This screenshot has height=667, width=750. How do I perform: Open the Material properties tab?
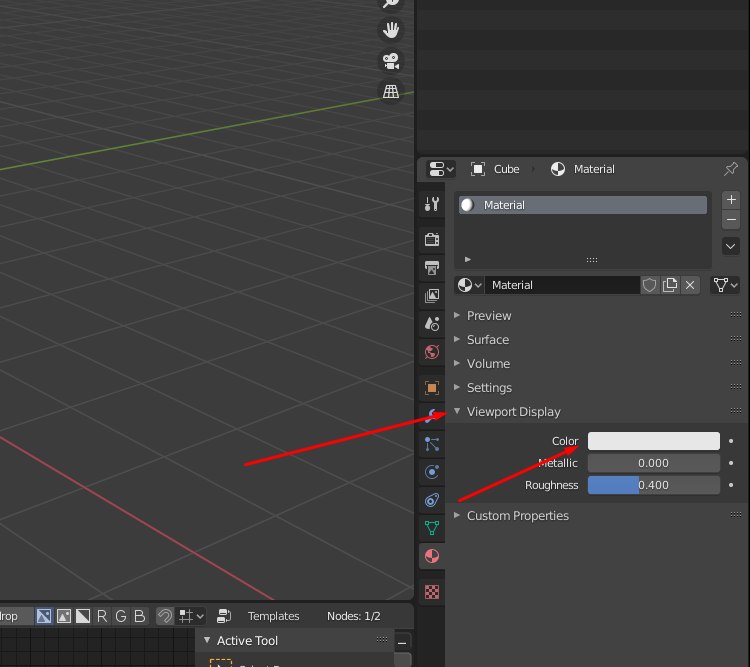tap(432, 556)
